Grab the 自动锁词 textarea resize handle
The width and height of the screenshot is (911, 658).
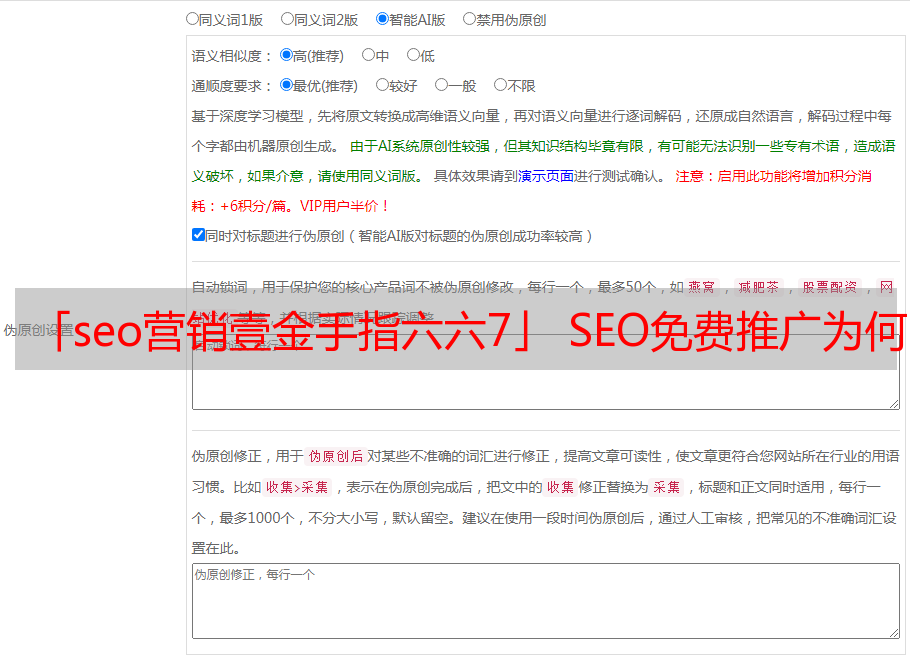[894, 404]
